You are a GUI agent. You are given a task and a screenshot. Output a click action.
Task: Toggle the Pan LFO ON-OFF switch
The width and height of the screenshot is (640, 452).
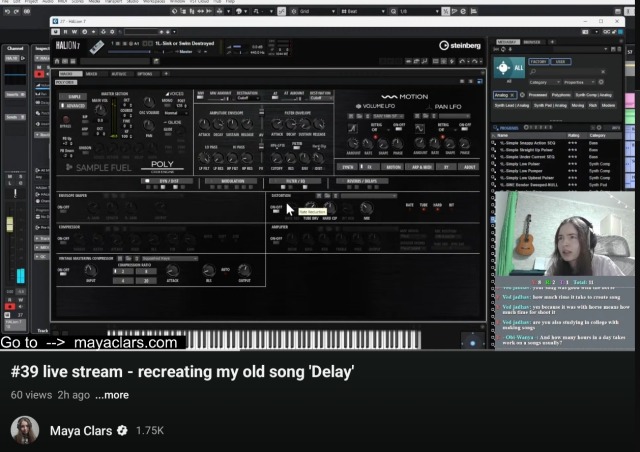[x=464, y=129]
